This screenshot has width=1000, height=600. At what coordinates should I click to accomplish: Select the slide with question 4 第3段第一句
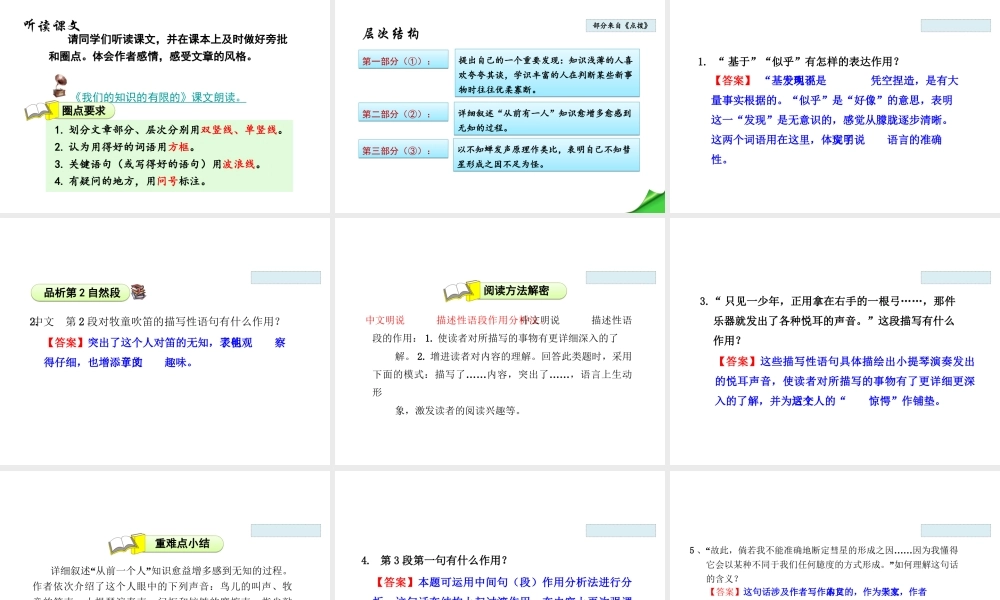(500, 536)
